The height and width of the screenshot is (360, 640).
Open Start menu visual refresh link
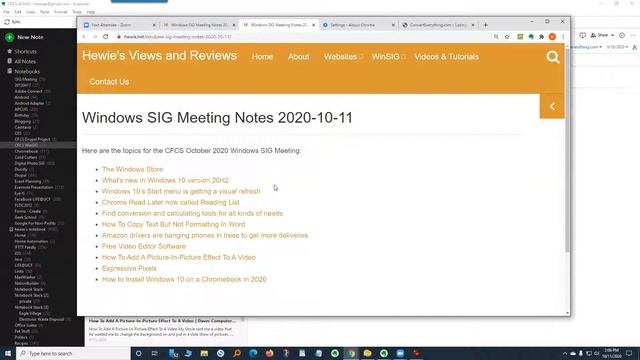pos(181,191)
